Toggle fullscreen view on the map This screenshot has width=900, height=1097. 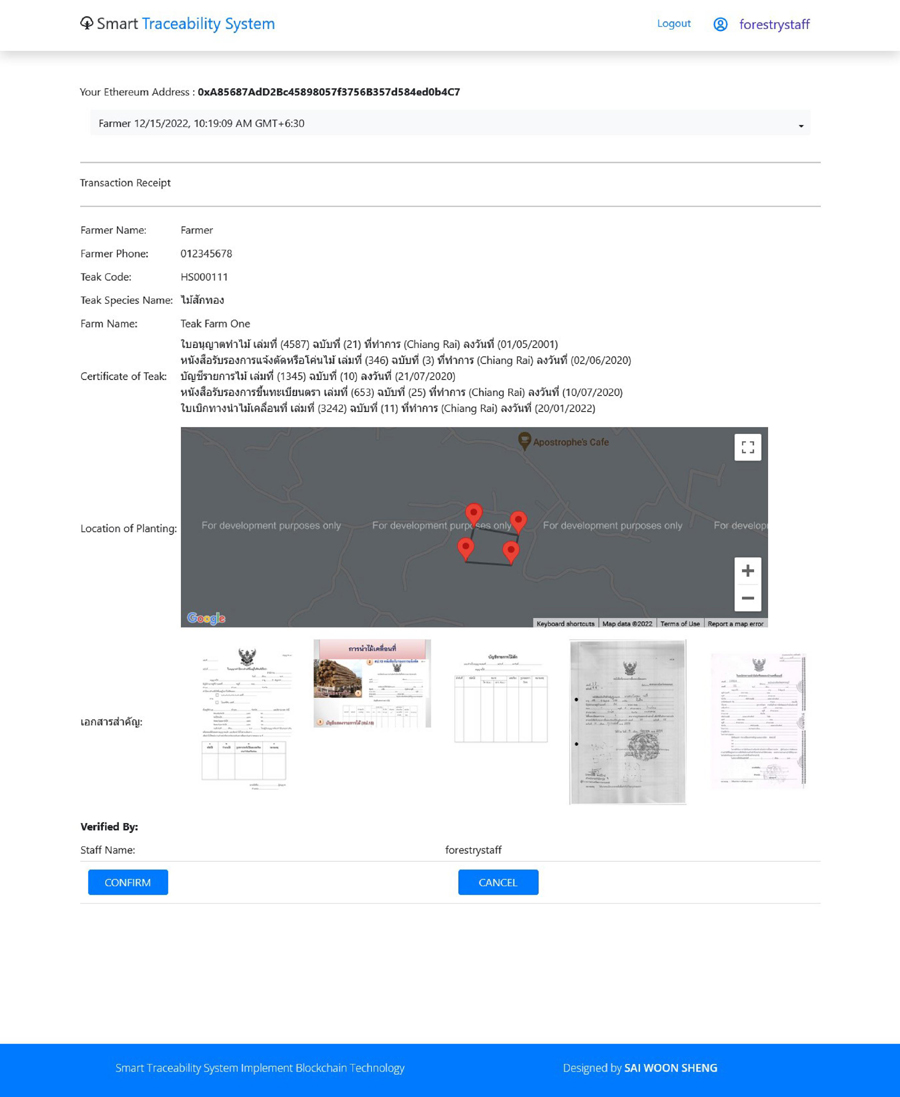coord(747,447)
